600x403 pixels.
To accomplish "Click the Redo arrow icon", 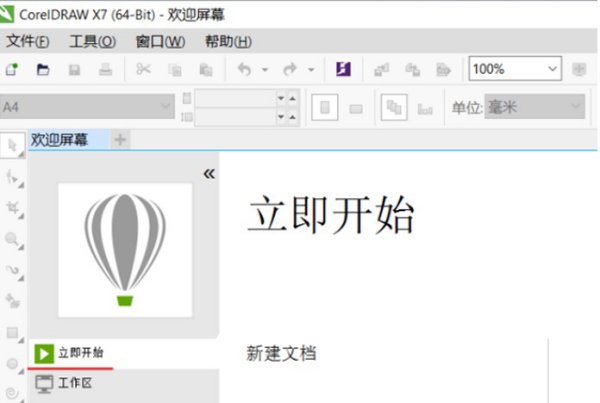I will [290, 70].
